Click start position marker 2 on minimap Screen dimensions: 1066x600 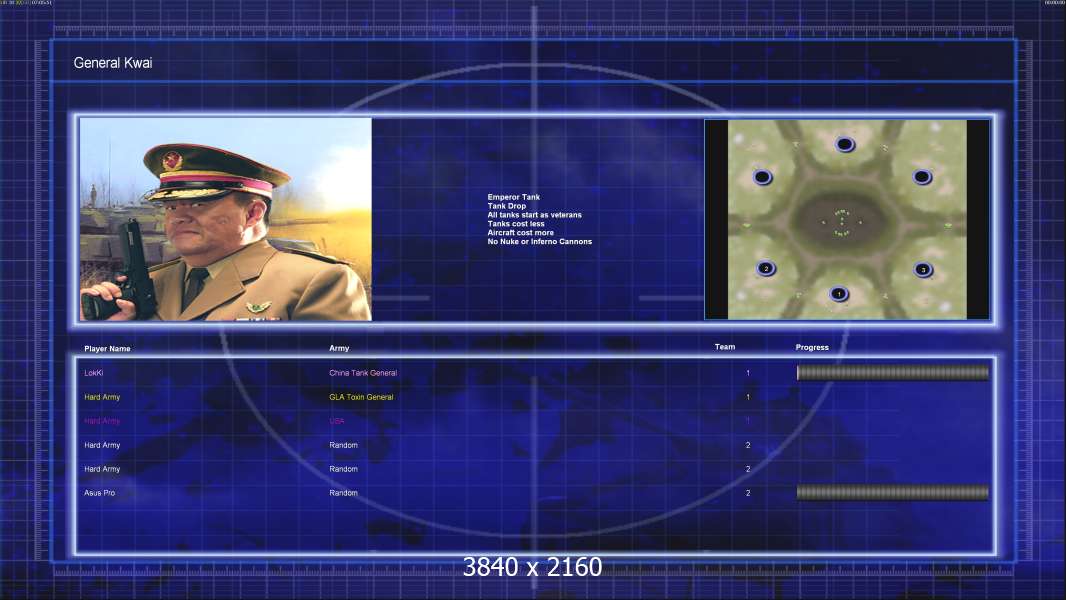click(766, 268)
